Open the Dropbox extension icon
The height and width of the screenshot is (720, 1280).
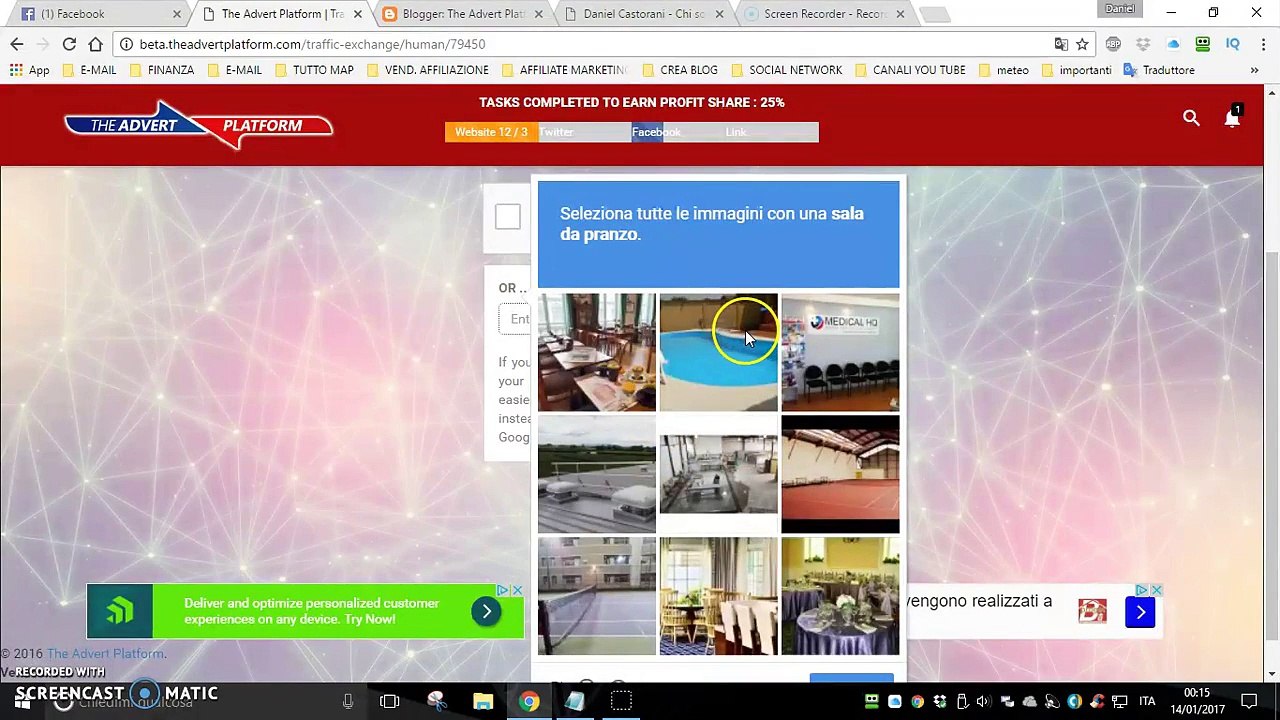pyautogui.click(x=1143, y=44)
